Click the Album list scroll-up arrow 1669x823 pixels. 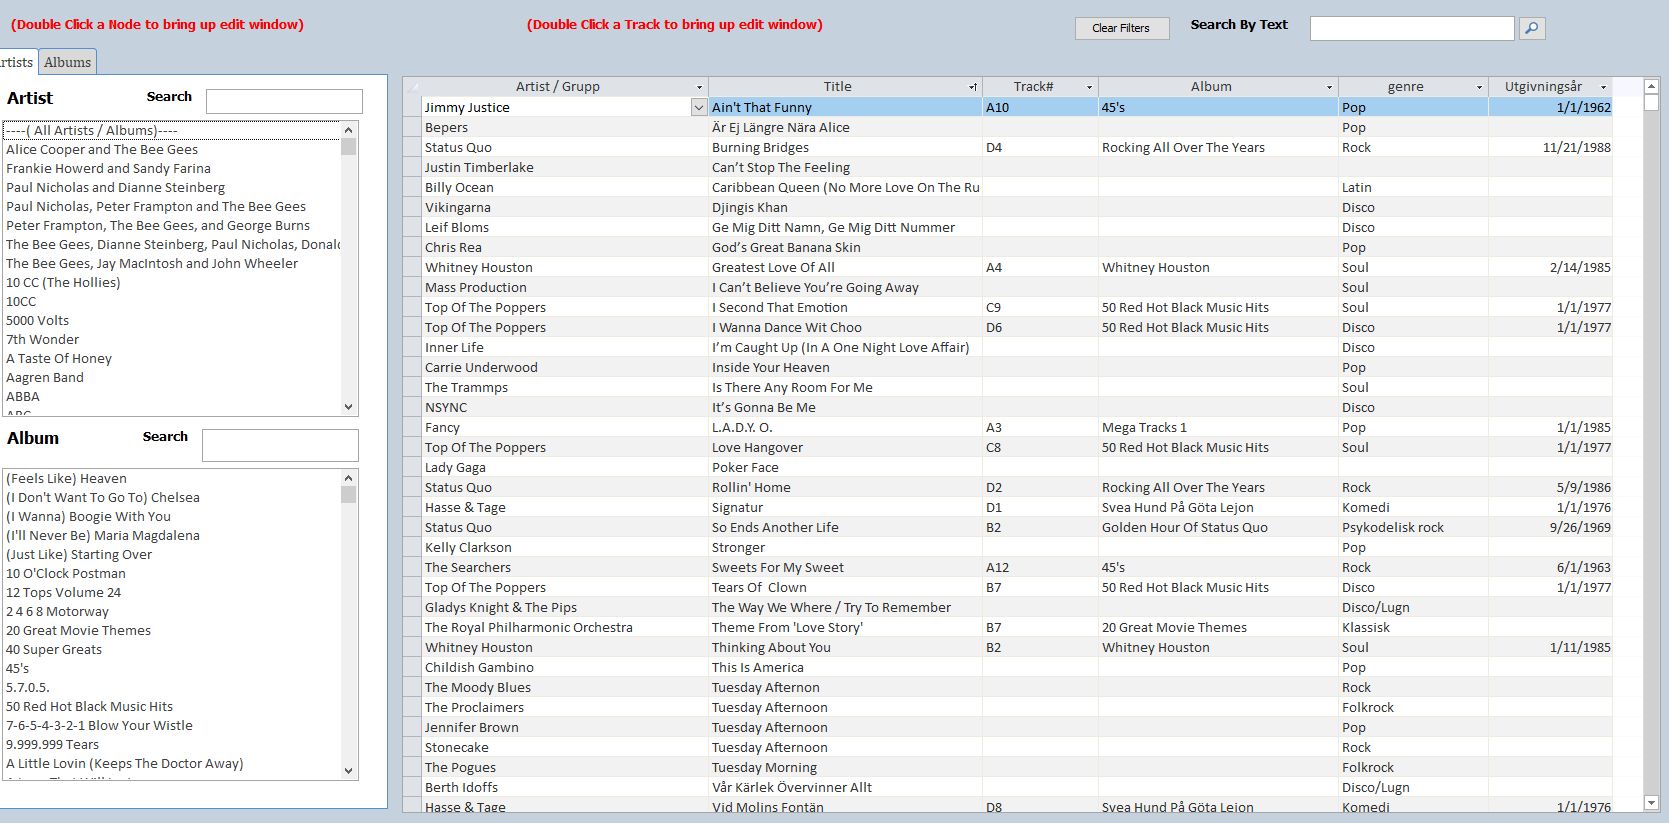348,478
